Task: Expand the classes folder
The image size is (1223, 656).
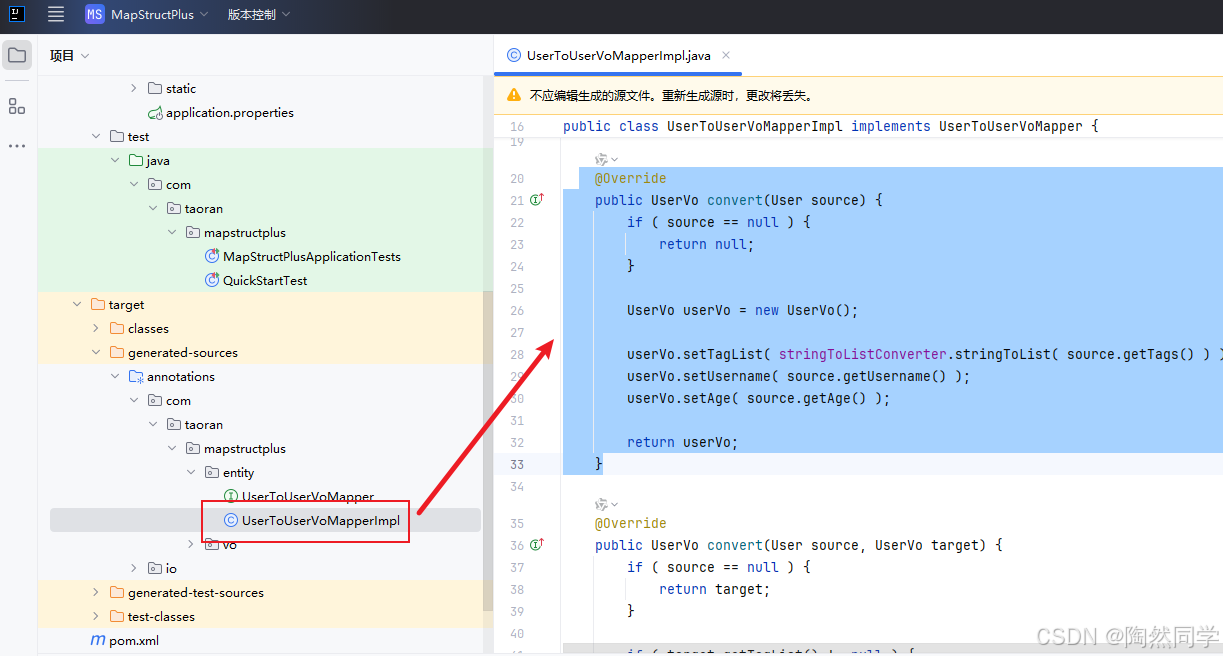Action: tap(96, 329)
